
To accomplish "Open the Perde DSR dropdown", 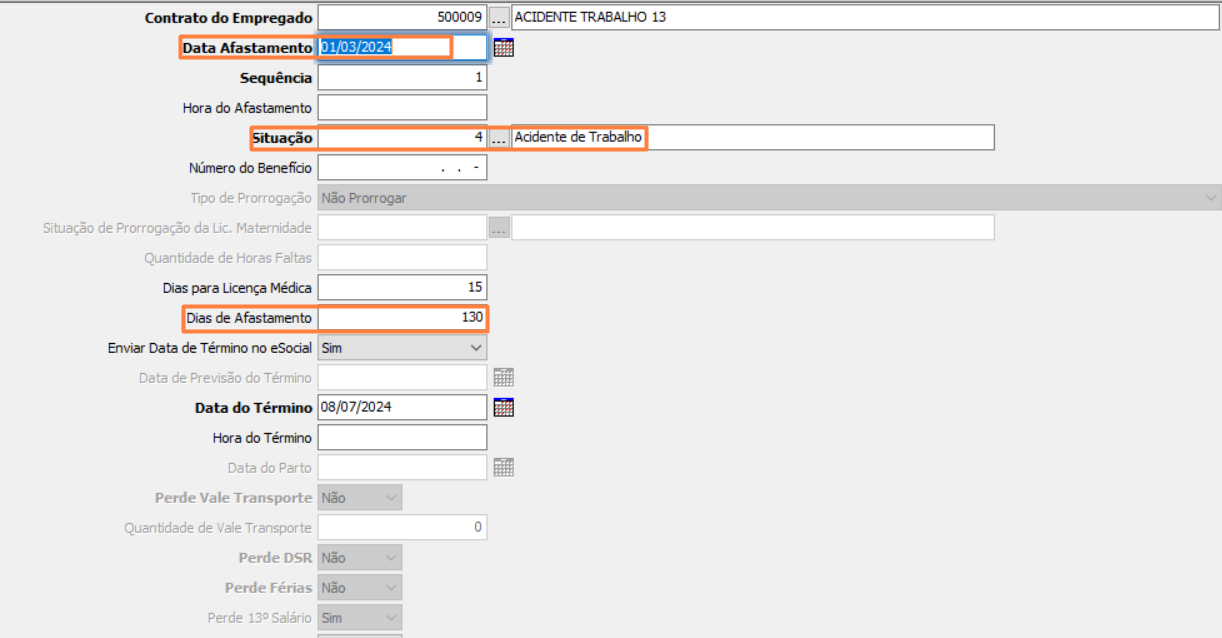I will 390,558.
